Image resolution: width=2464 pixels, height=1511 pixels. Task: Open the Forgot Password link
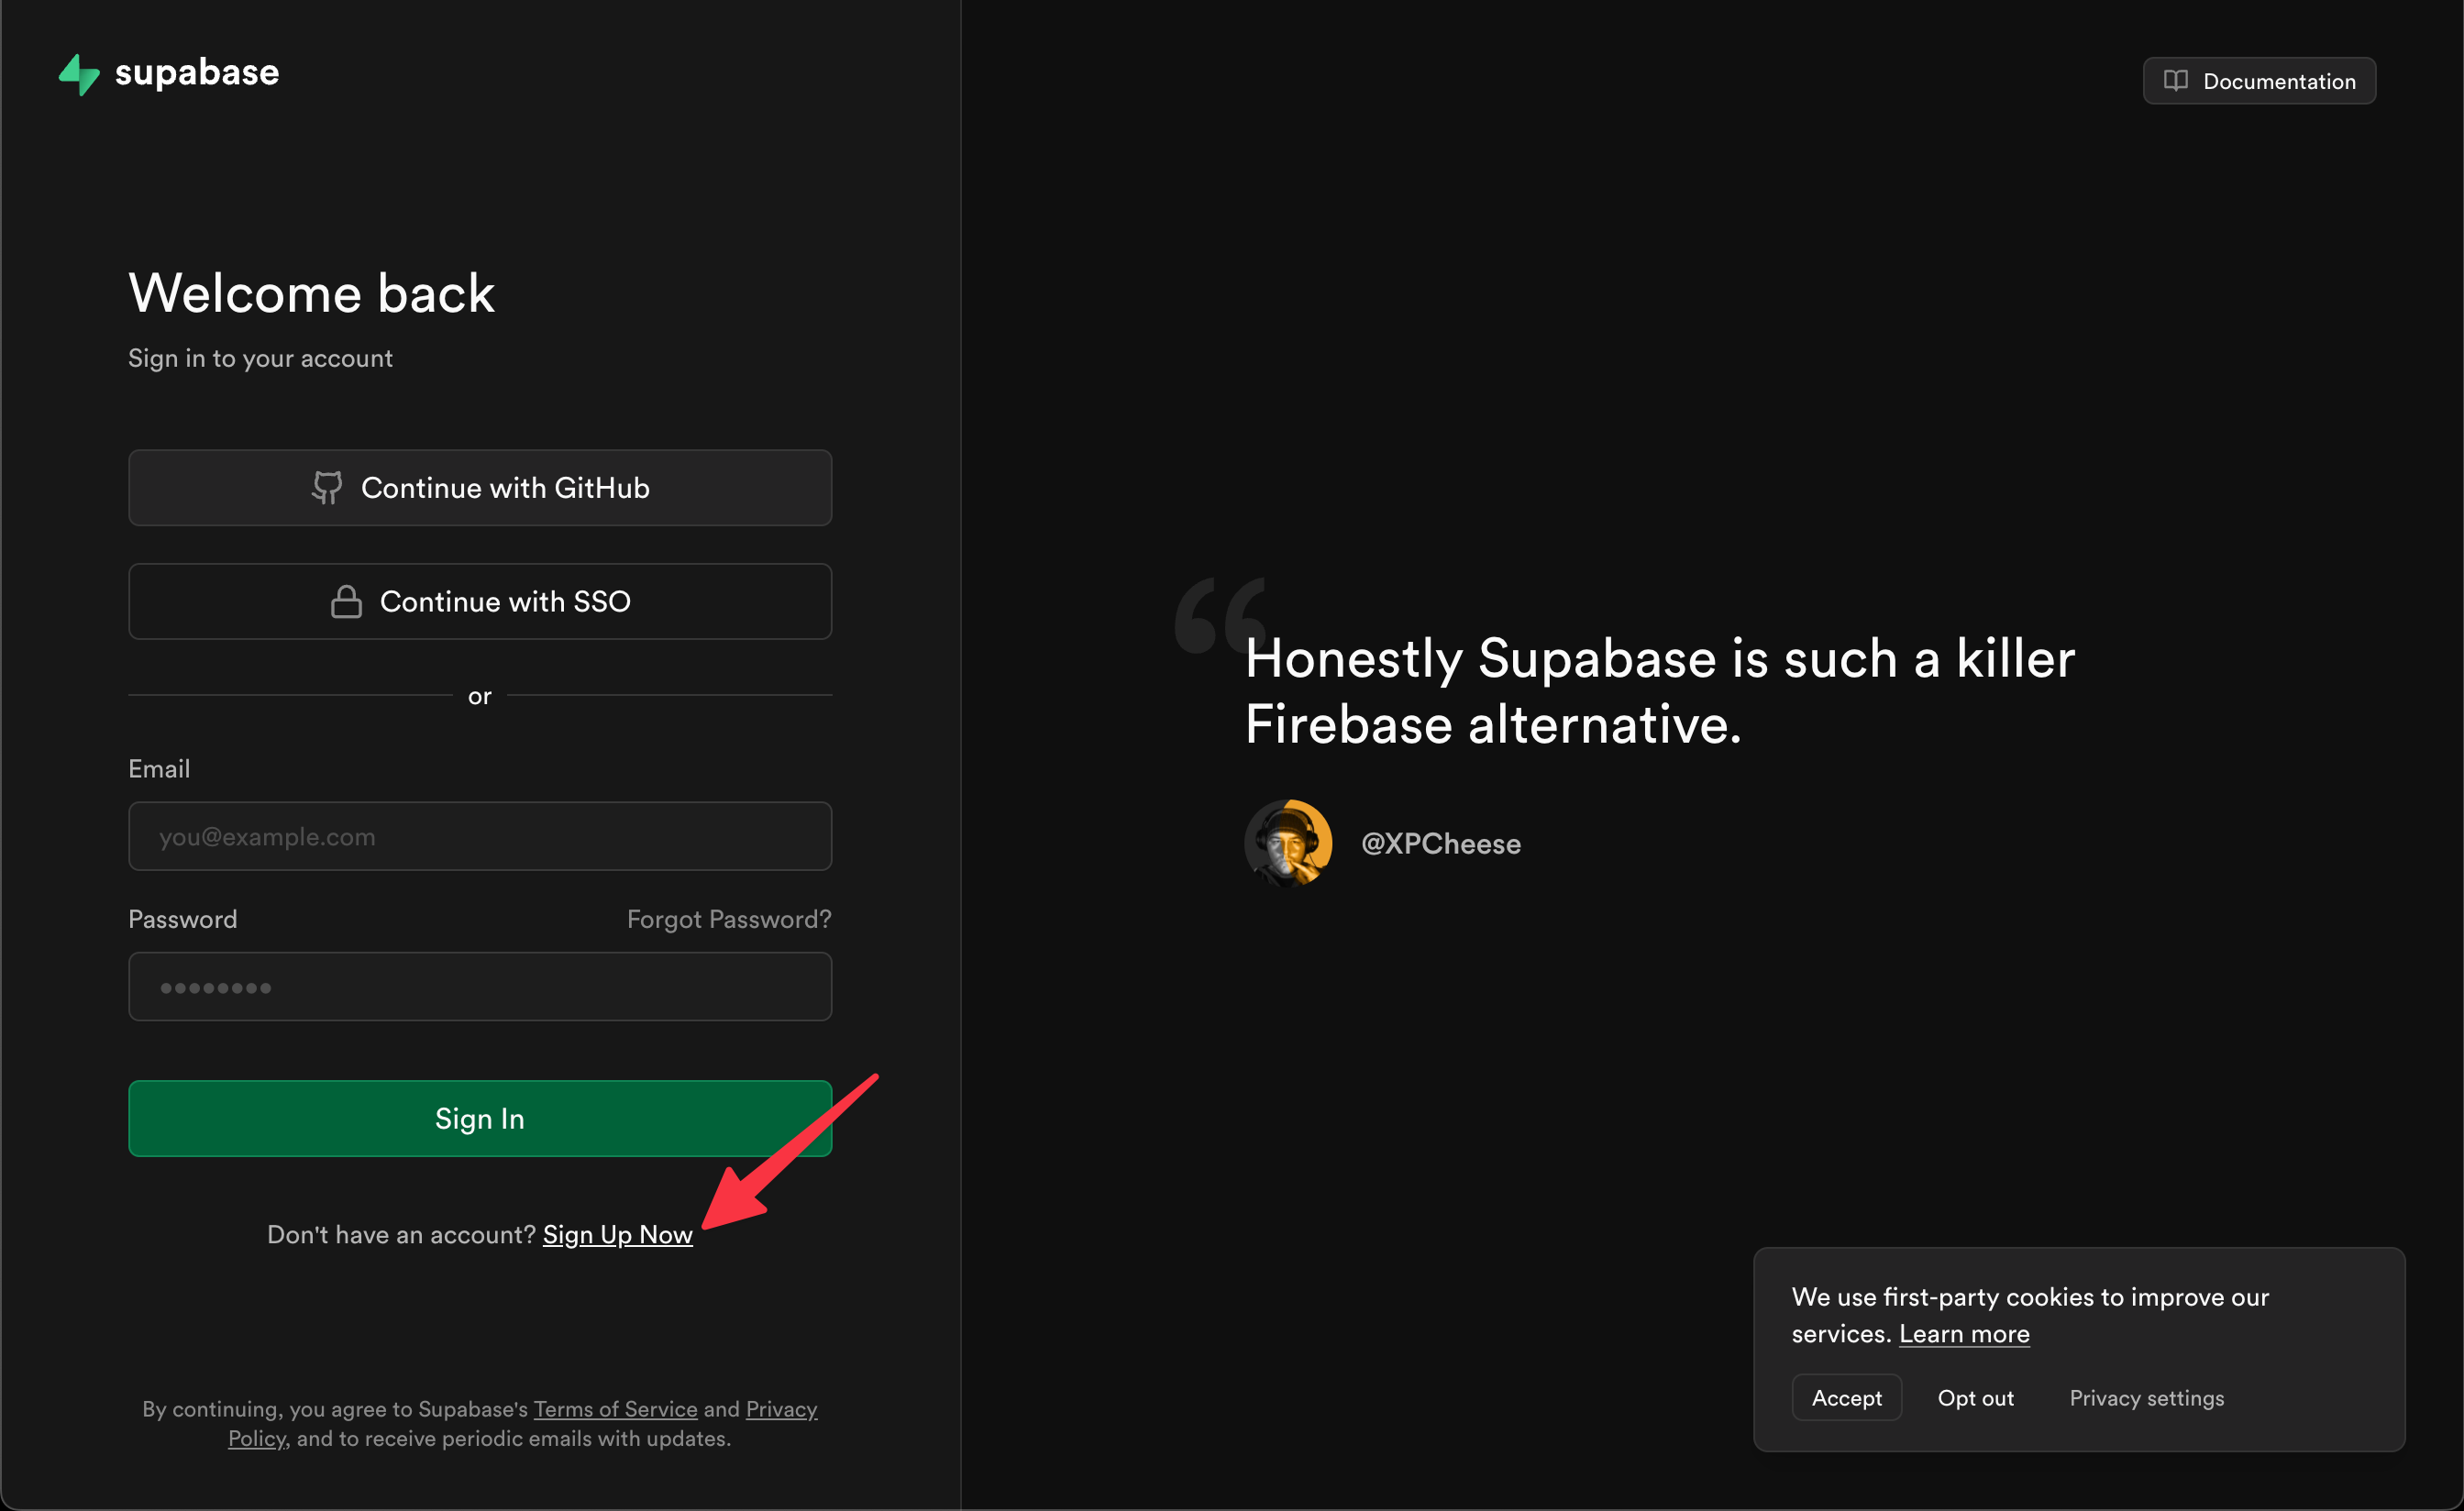point(729,920)
